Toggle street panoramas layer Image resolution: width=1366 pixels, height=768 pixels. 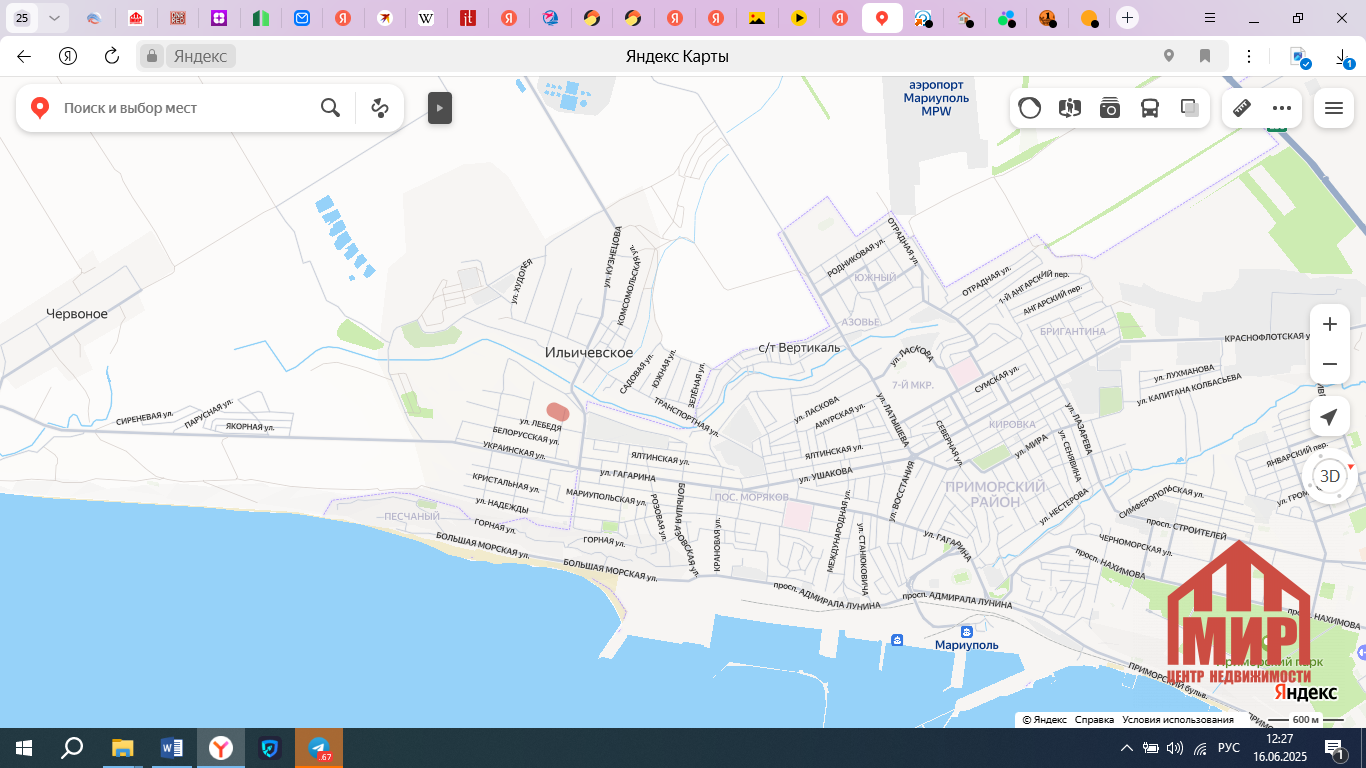(x=1070, y=108)
